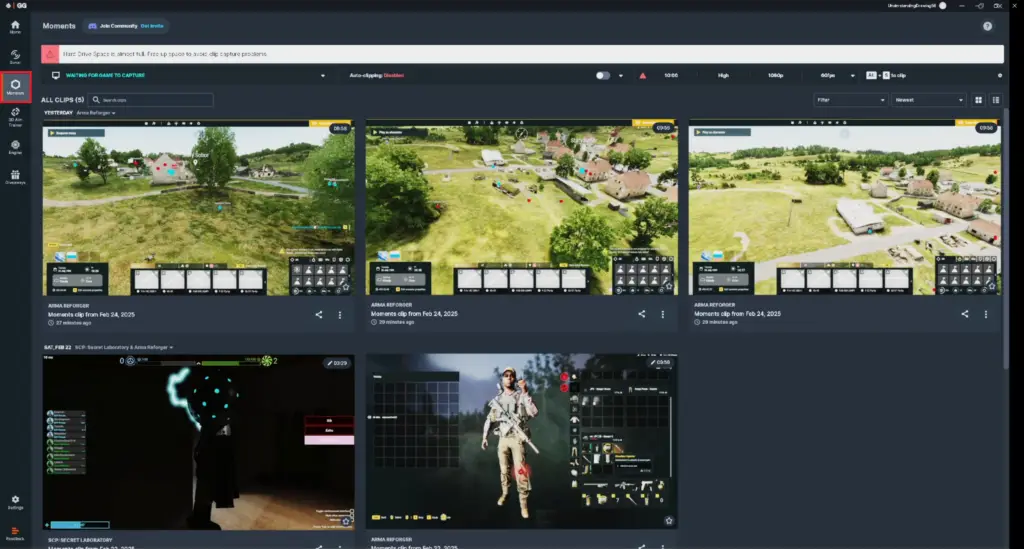Favorite the first Arma Reforger clip star
This screenshot has height=549, width=1024.
click(x=345, y=287)
